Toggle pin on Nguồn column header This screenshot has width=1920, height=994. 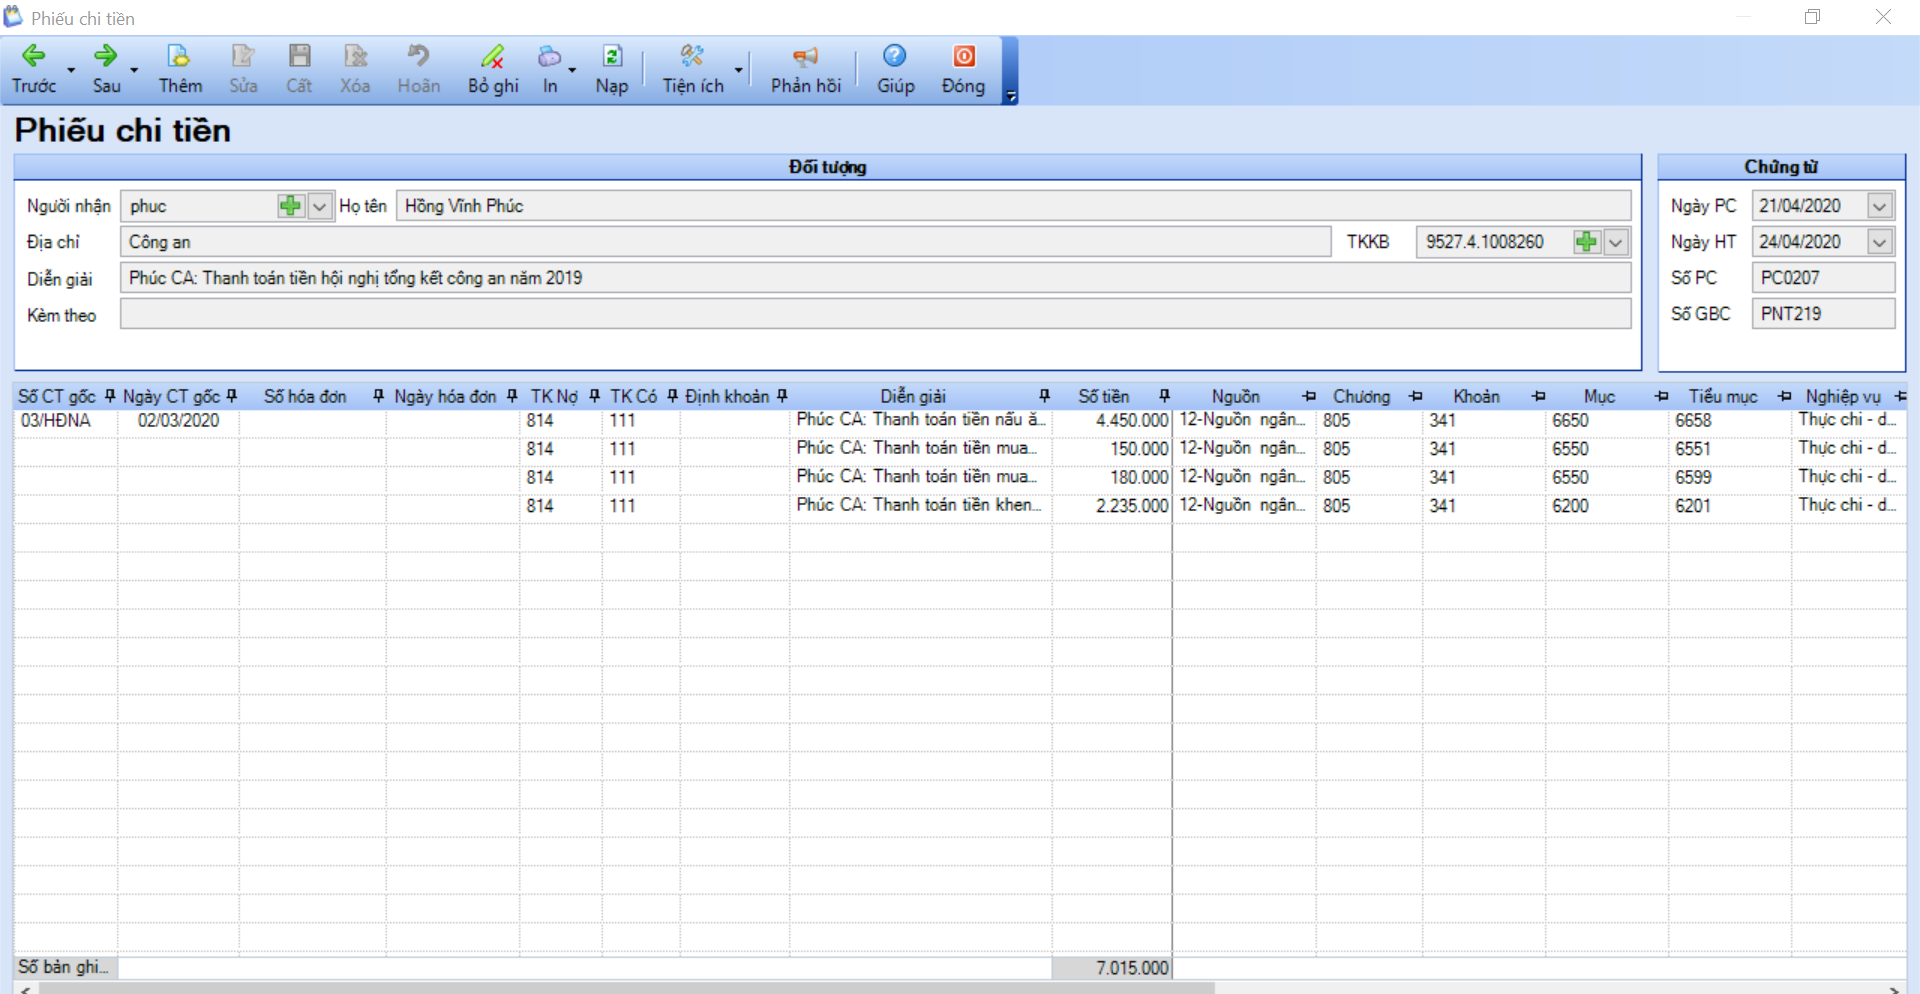point(1309,397)
